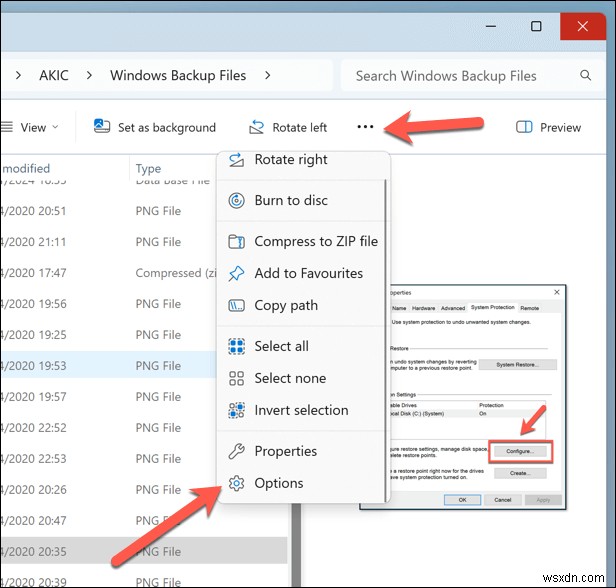Select the Compressed file row dated 17:47

tap(108, 273)
